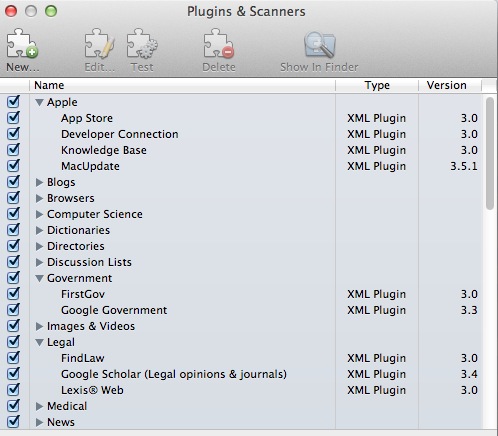Toggle the App Store checkbox
This screenshot has width=498, height=436.
13,118
